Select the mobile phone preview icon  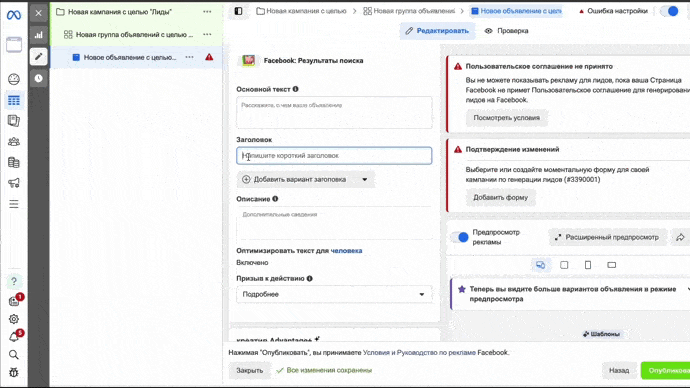[587, 265]
